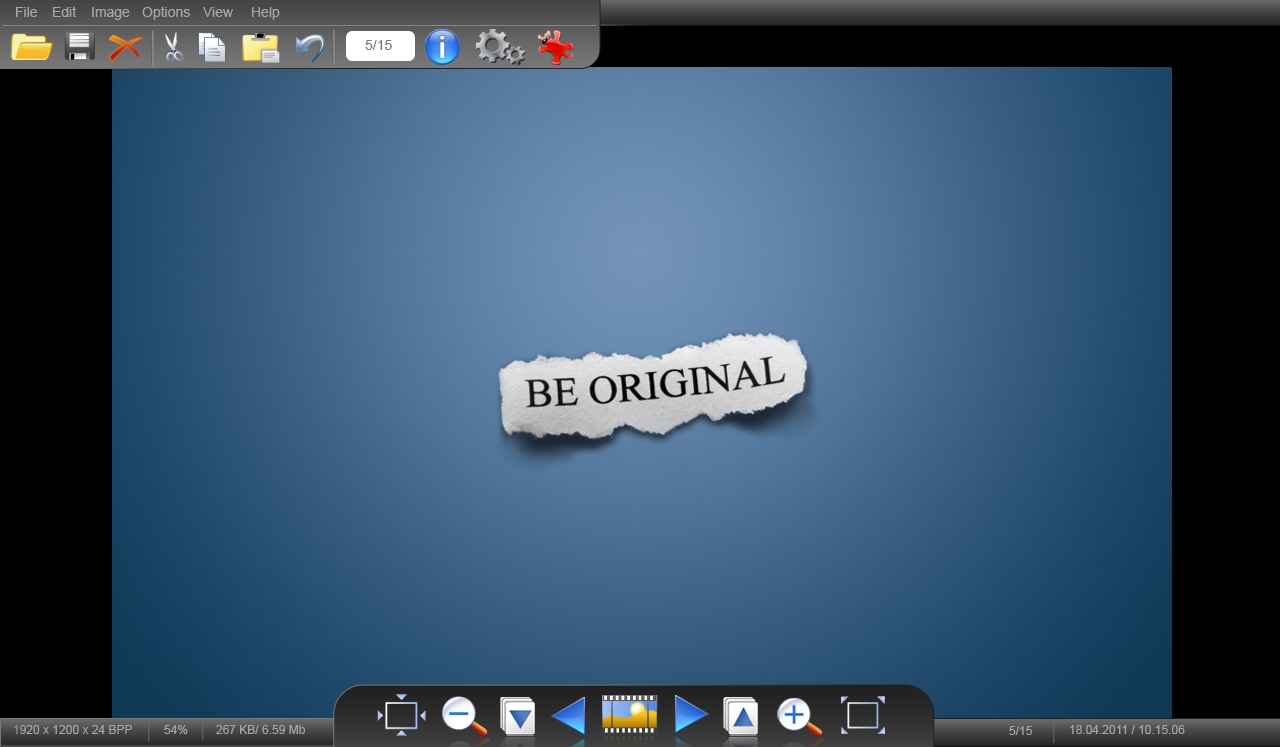1280x747 pixels.
Task: Paste from clipboard using the clipboard icon
Action: pyautogui.click(x=261, y=47)
